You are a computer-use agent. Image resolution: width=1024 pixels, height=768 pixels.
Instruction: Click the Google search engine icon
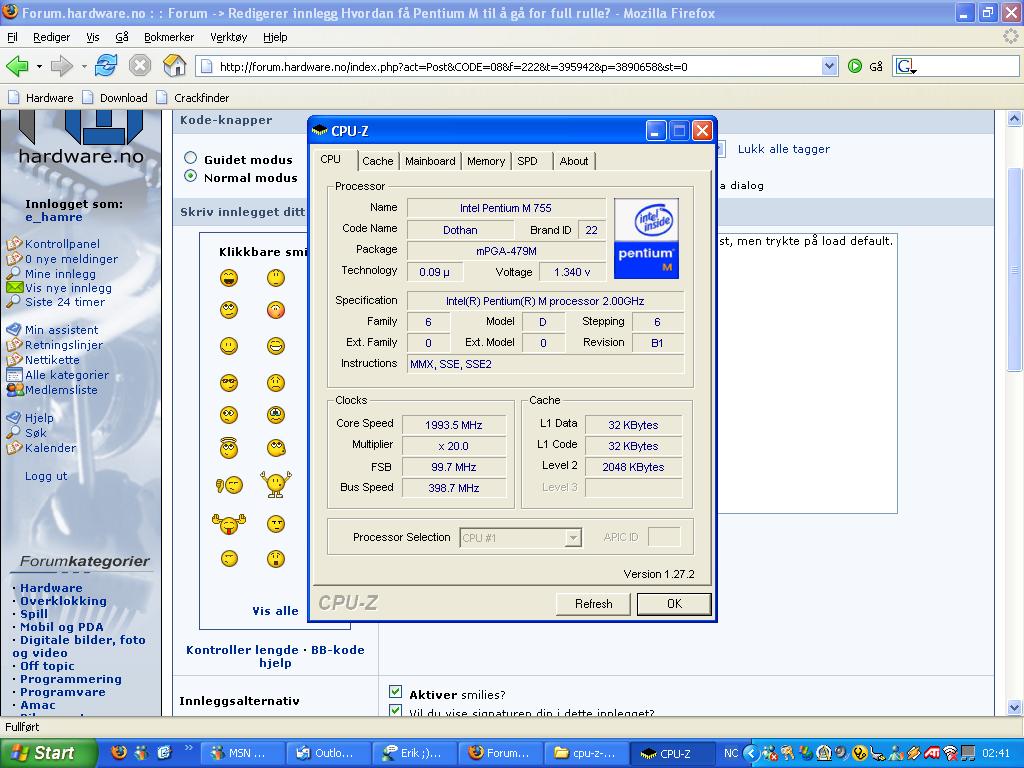[905, 66]
